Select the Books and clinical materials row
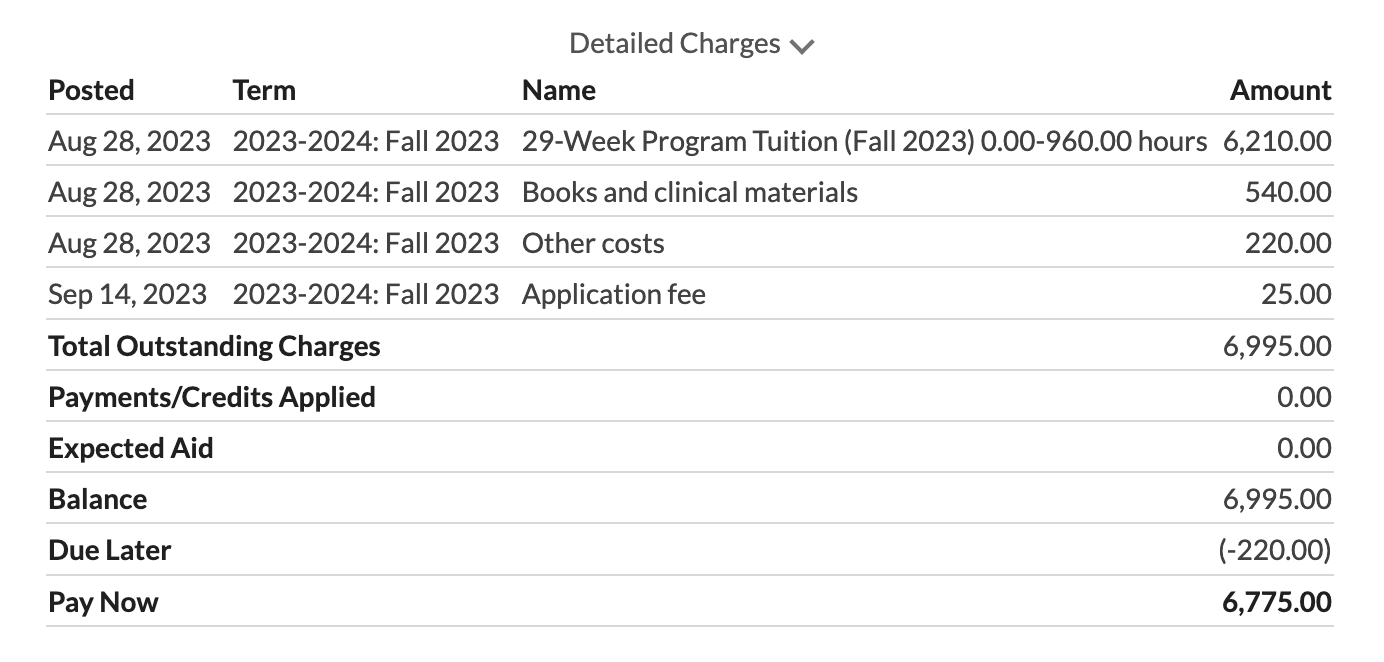Viewport: 1384px width, 662px height. [x=689, y=192]
